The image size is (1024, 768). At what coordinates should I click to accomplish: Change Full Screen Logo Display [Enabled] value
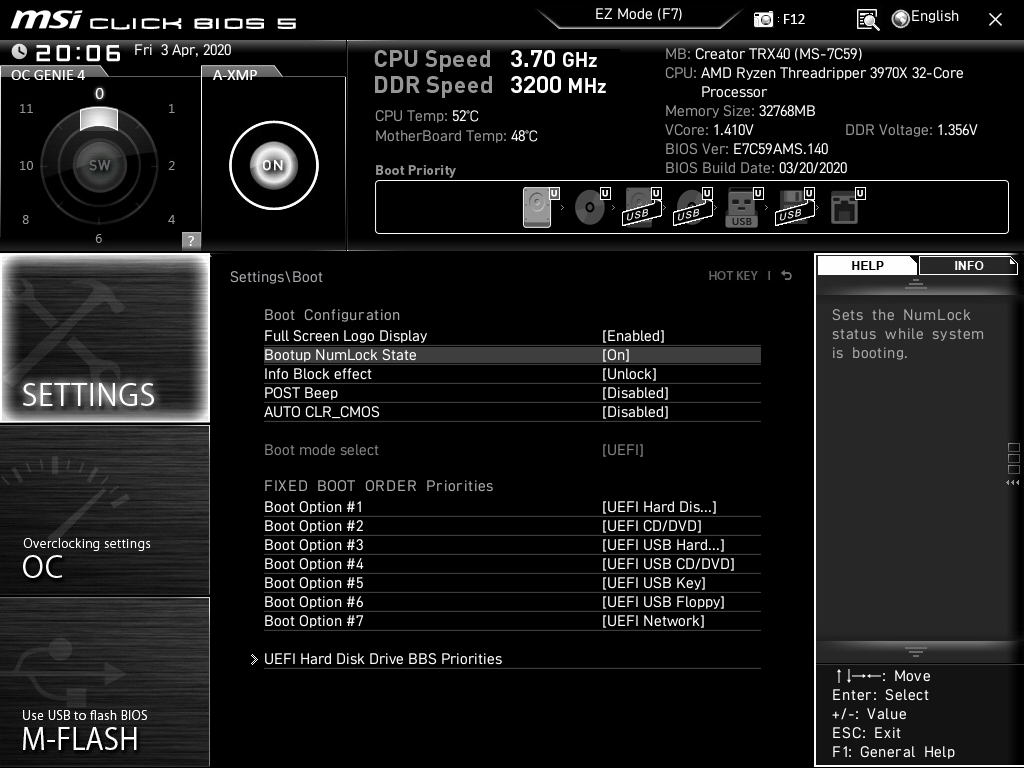(x=633, y=336)
